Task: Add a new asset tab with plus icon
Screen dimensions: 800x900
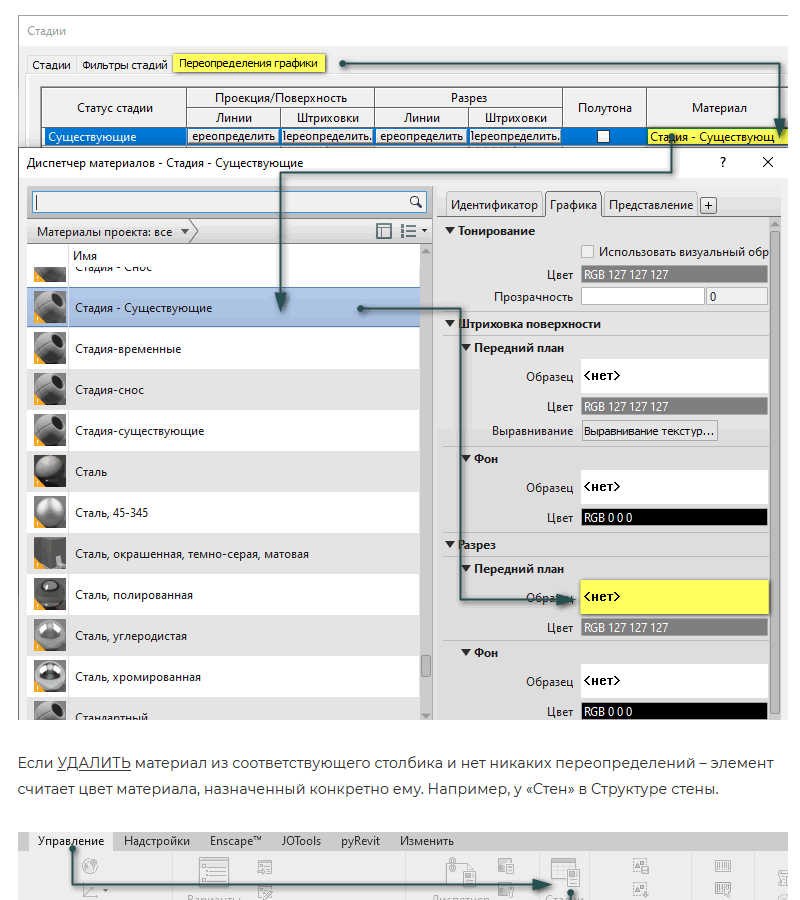Action: pos(709,205)
